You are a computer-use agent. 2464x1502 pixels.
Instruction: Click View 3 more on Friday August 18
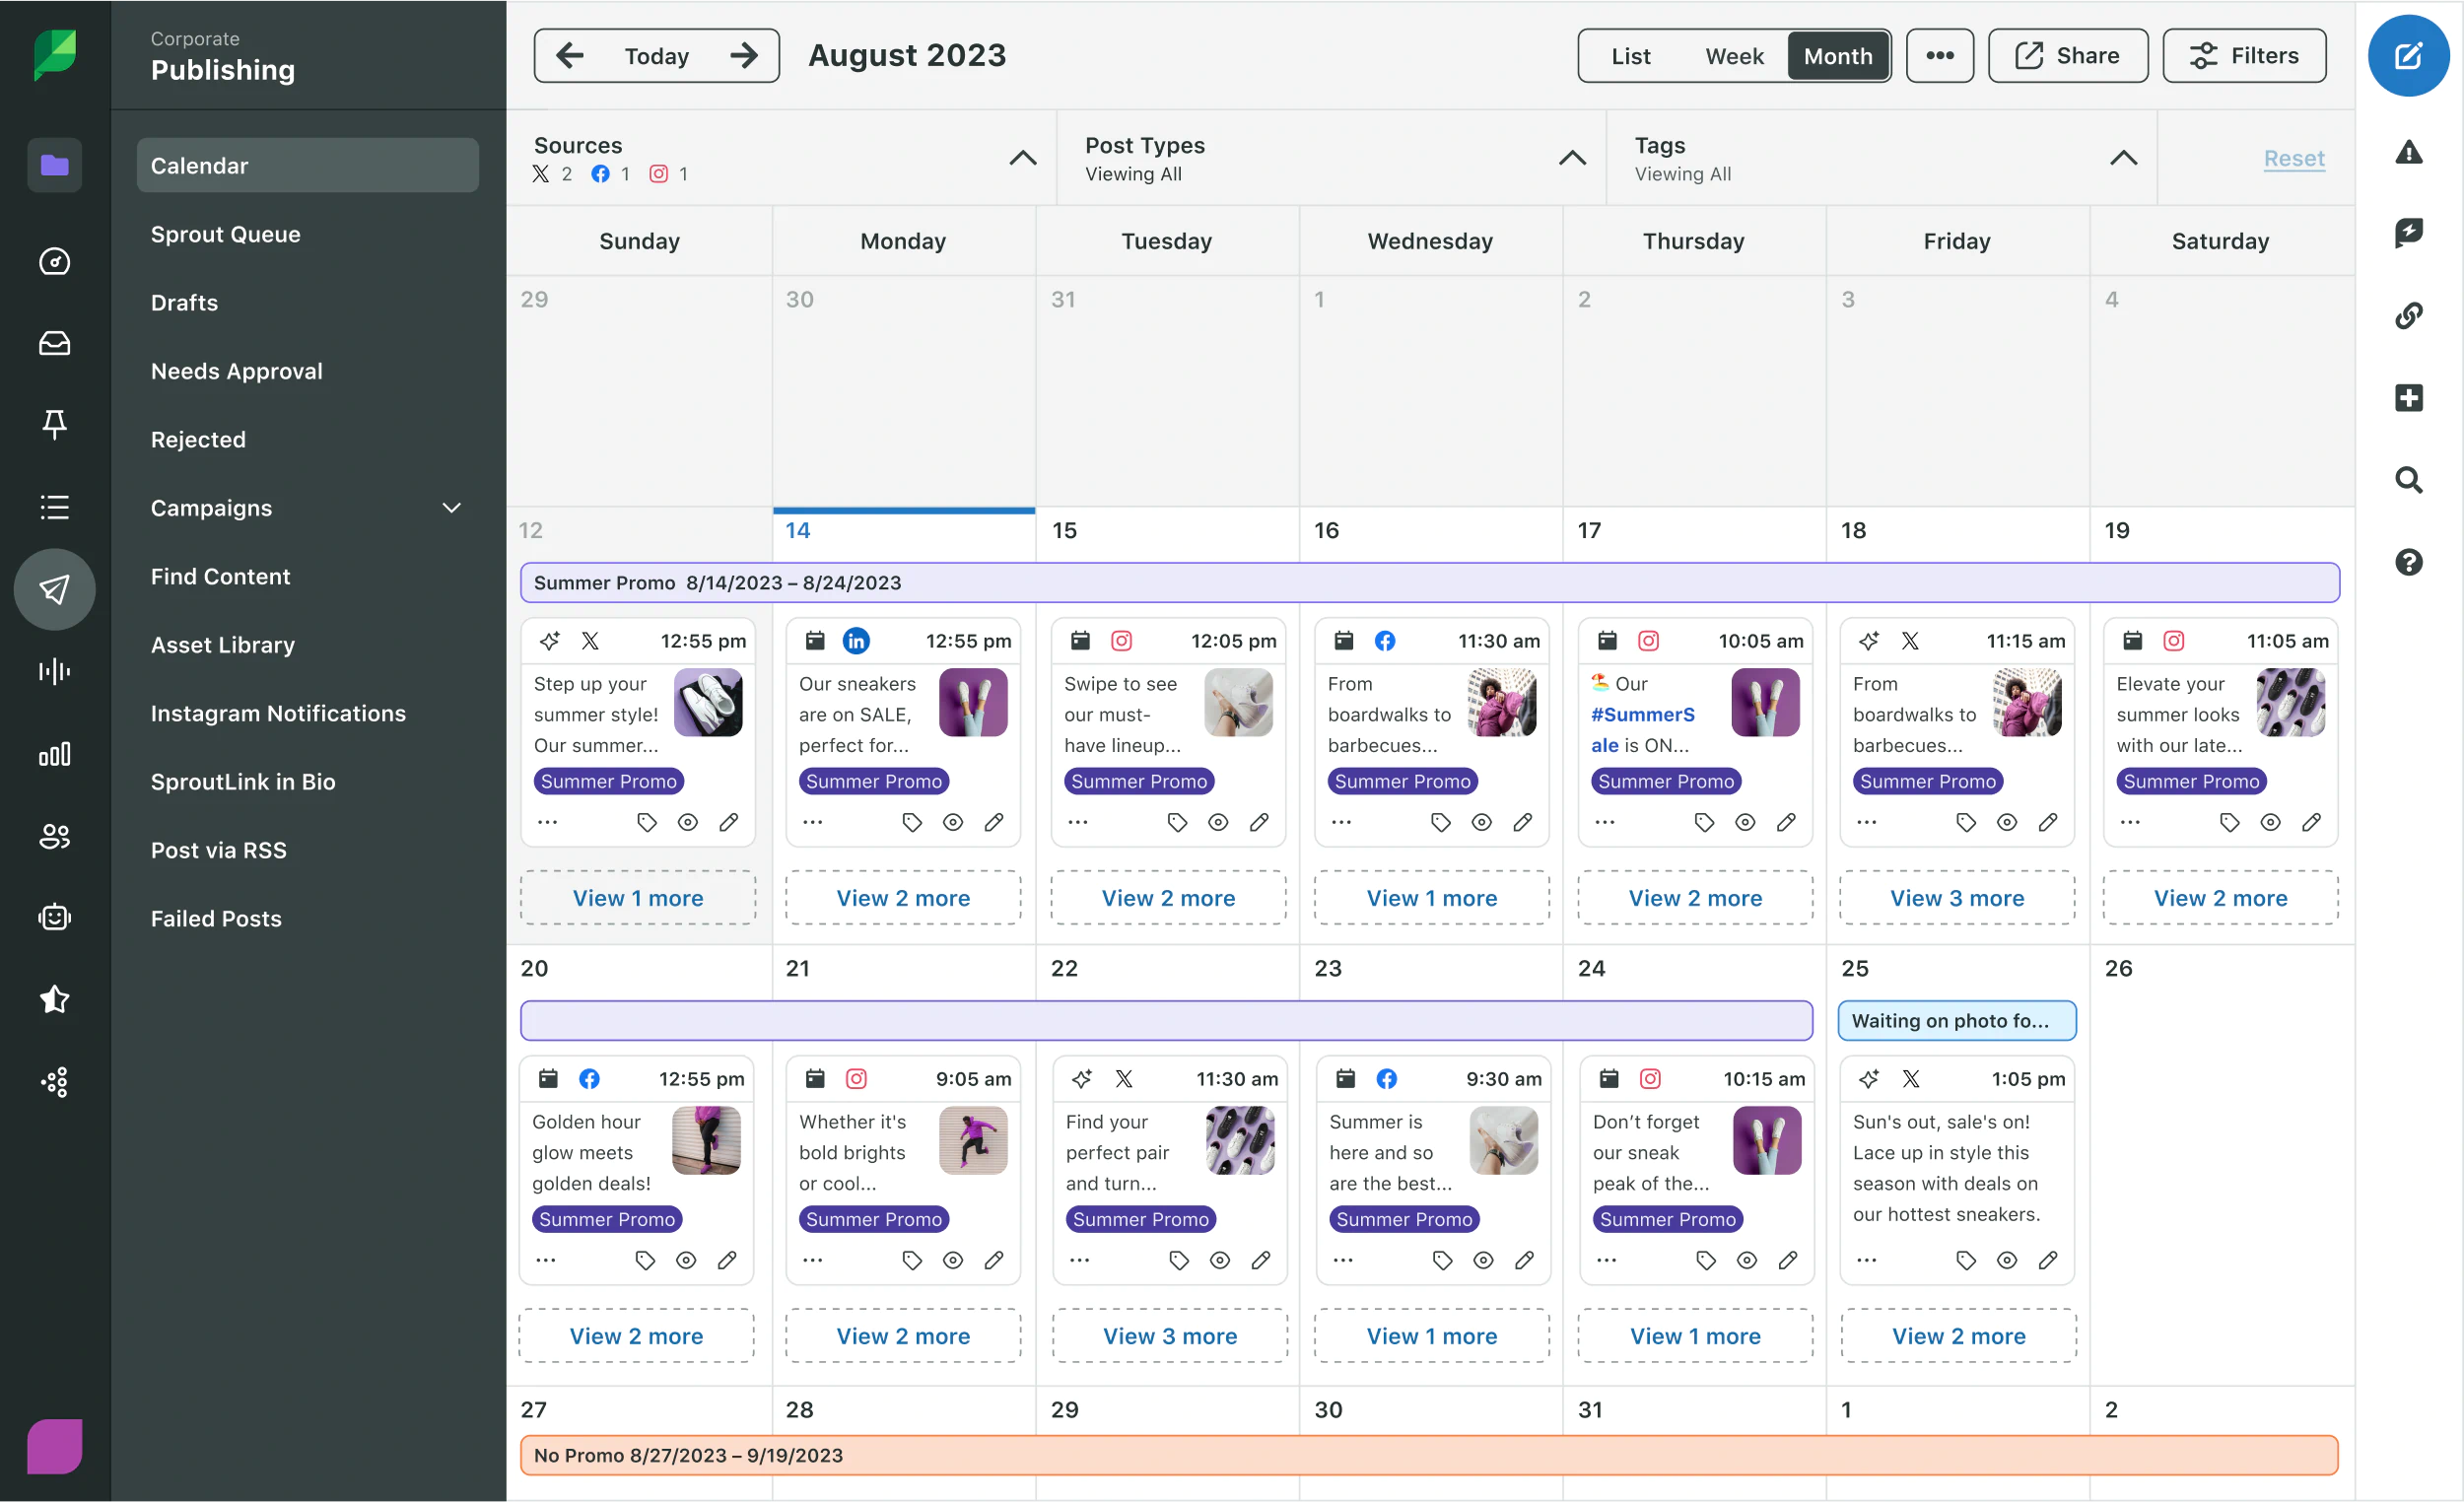point(1957,898)
